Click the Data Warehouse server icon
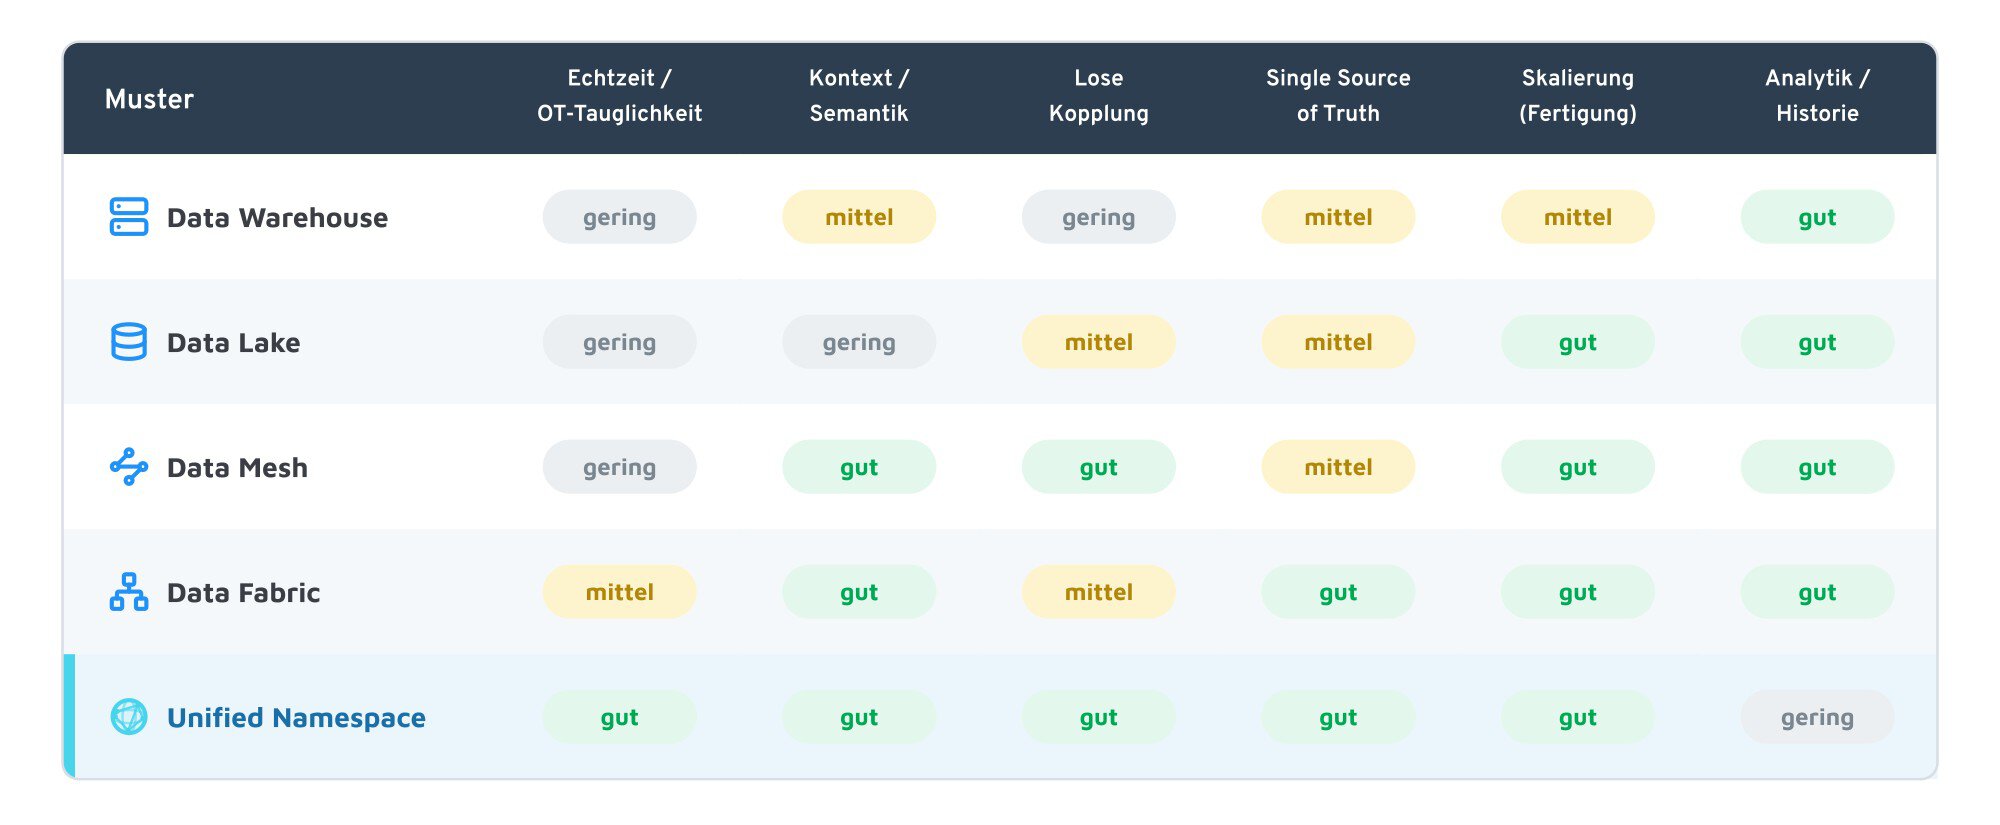The image size is (2000, 825). 129,217
